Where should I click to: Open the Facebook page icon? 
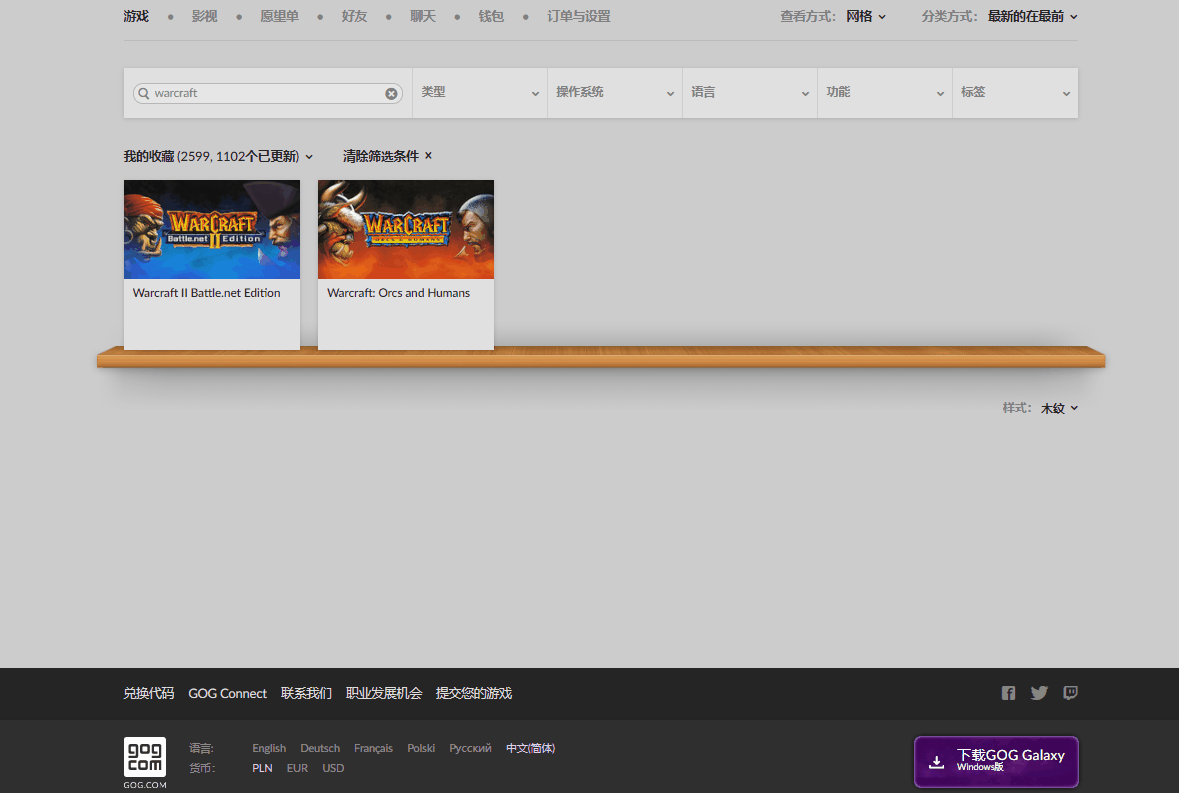1008,693
